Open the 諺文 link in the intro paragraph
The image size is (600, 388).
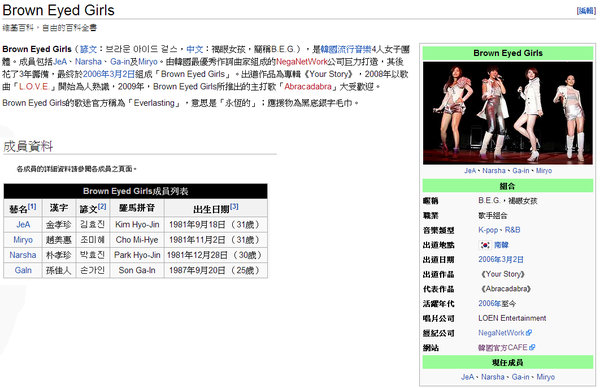(x=88, y=49)
